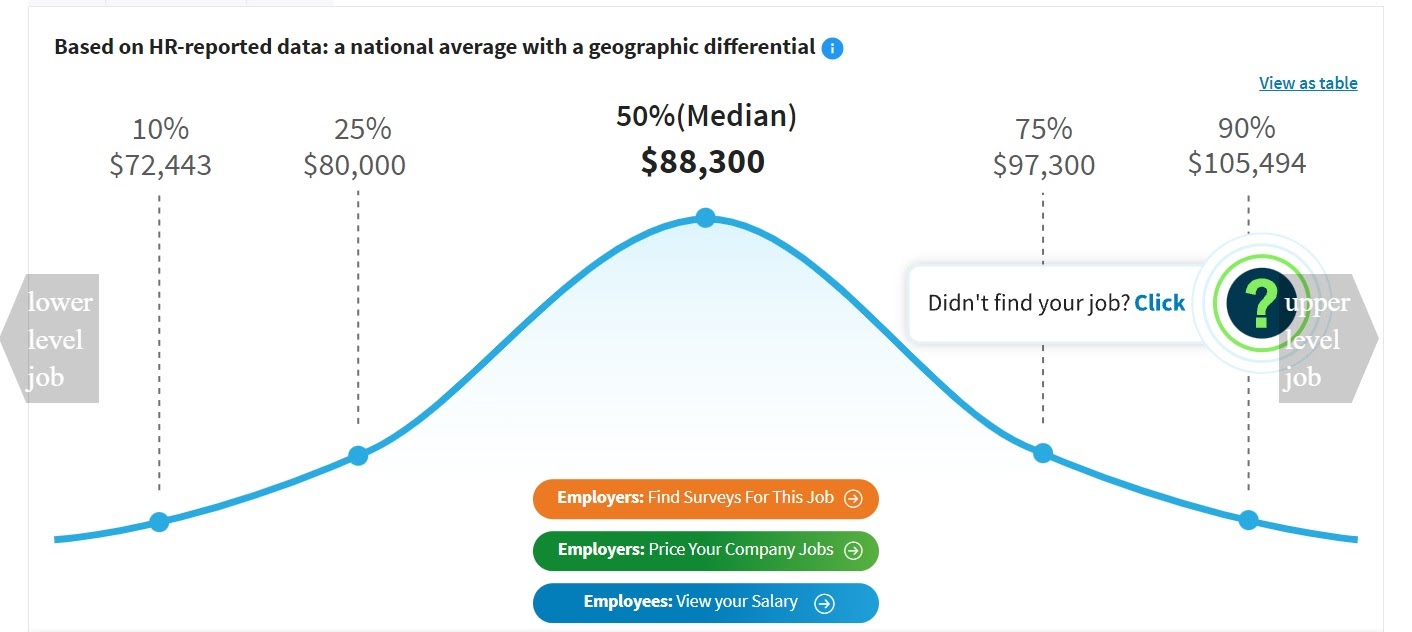Click the 10% $72,443 label
The height and width of the screenshot is (632, 1412).
coord(160,147)
